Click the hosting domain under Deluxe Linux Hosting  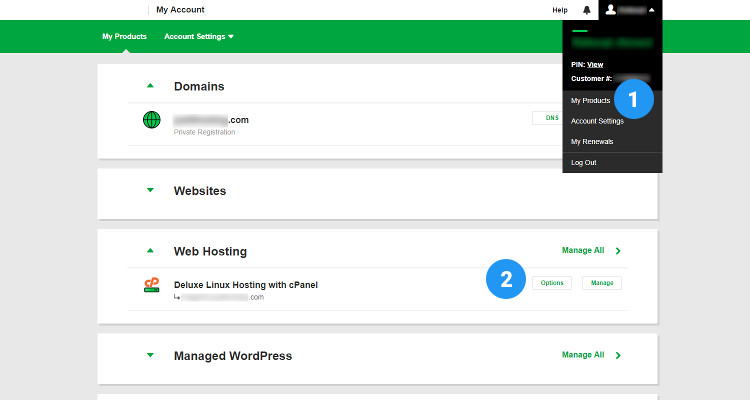tap(222, 297)
